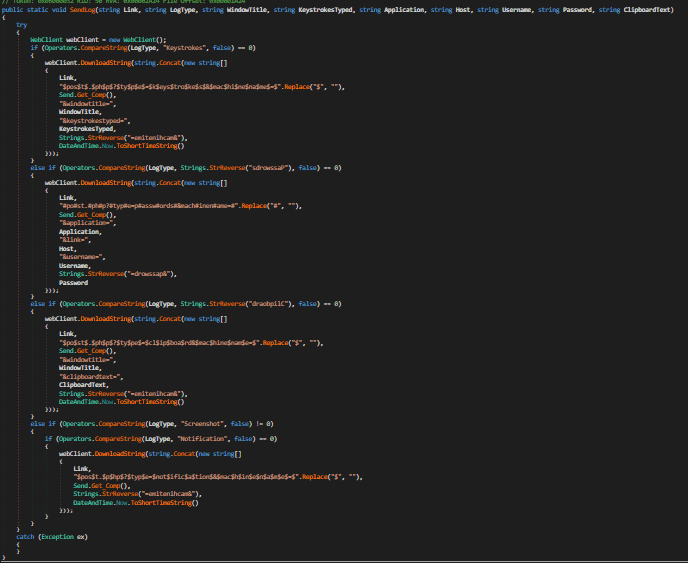
Task: Click the "ClipboardText," array element line
Action: (84, 385)
